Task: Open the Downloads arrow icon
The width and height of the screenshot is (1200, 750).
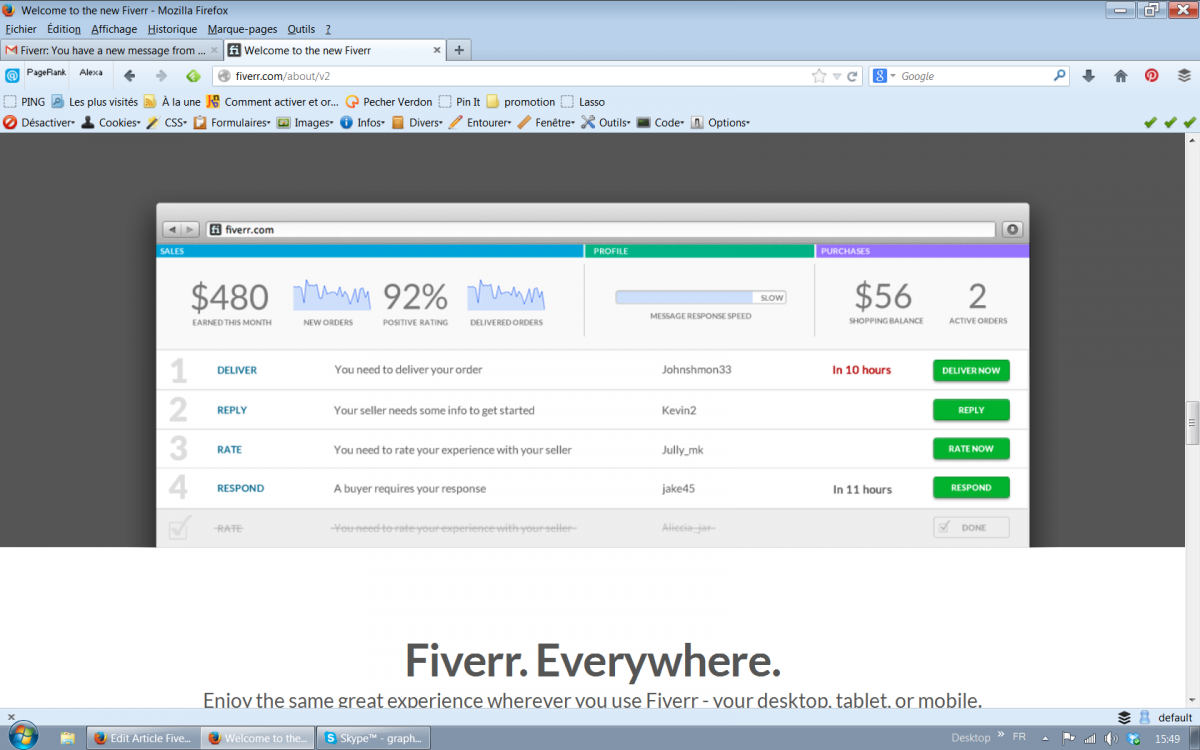Action: tap(1089, 76)
